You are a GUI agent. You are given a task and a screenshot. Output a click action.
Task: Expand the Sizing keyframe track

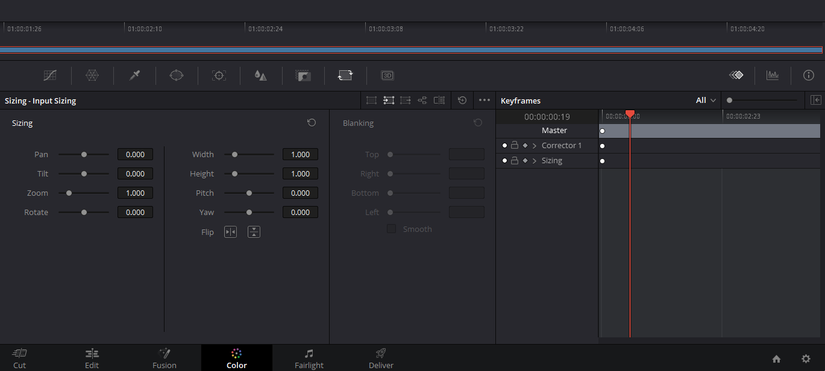[x=535, y=161]
